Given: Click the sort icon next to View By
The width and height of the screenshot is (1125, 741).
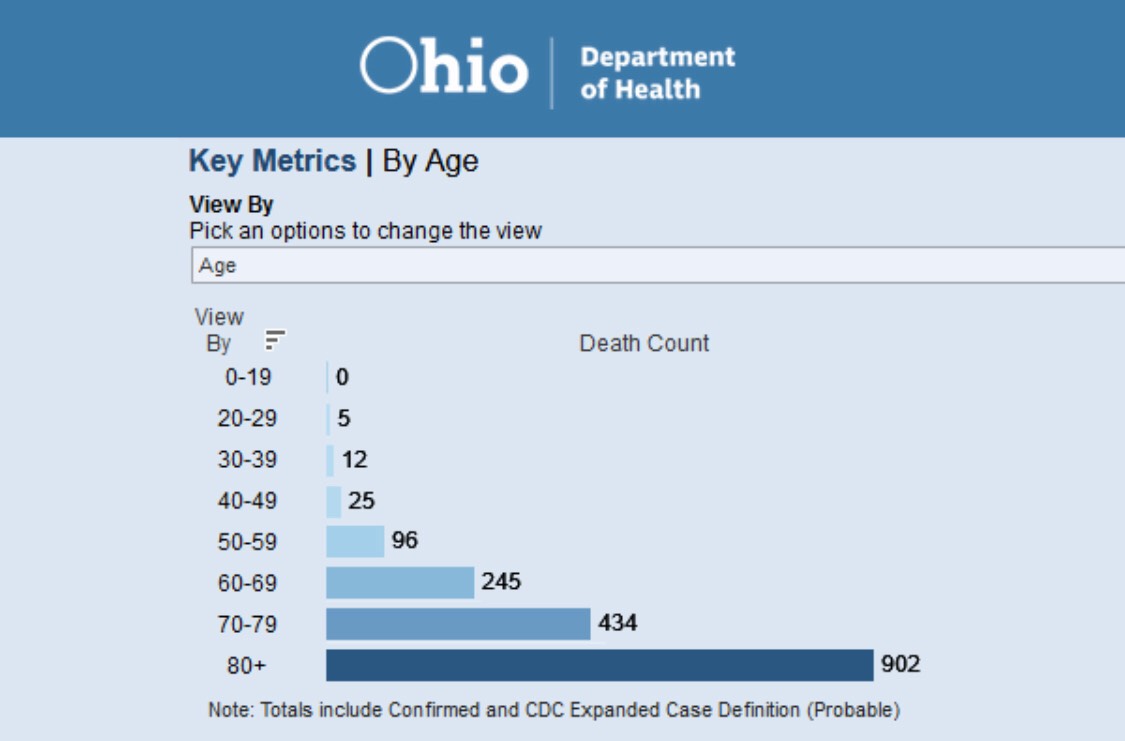Looking at the screenshot, I should coord(275,340).
